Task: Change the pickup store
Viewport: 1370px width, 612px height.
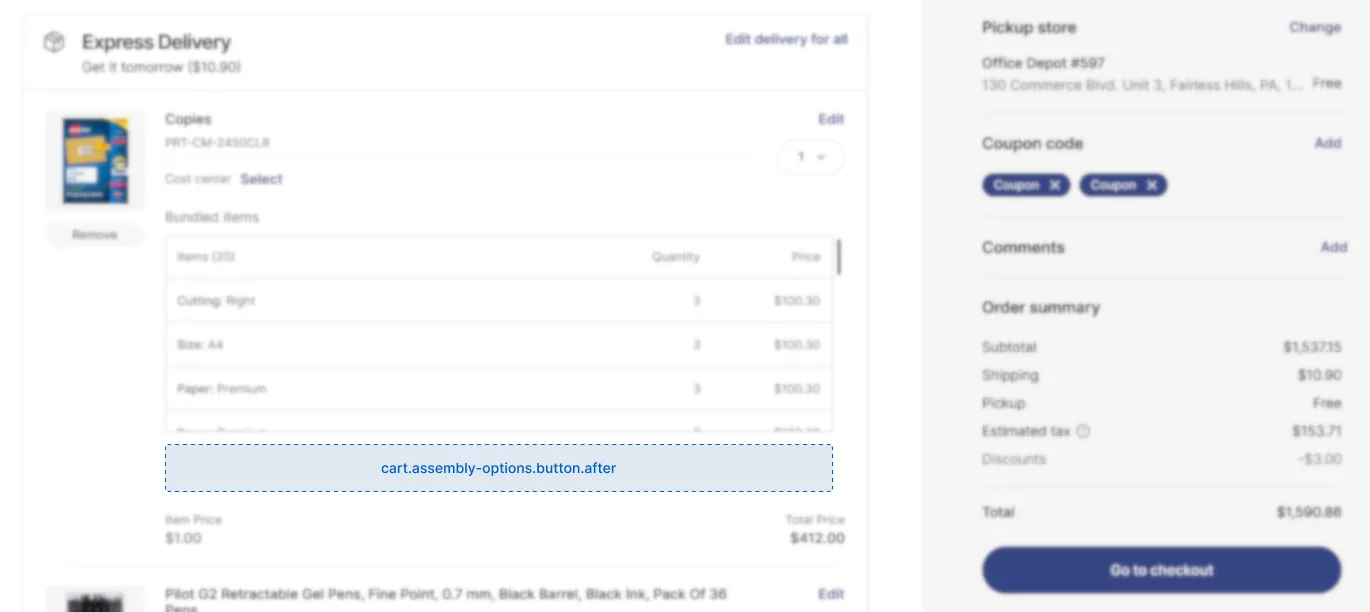Action: click(1315, 27)
